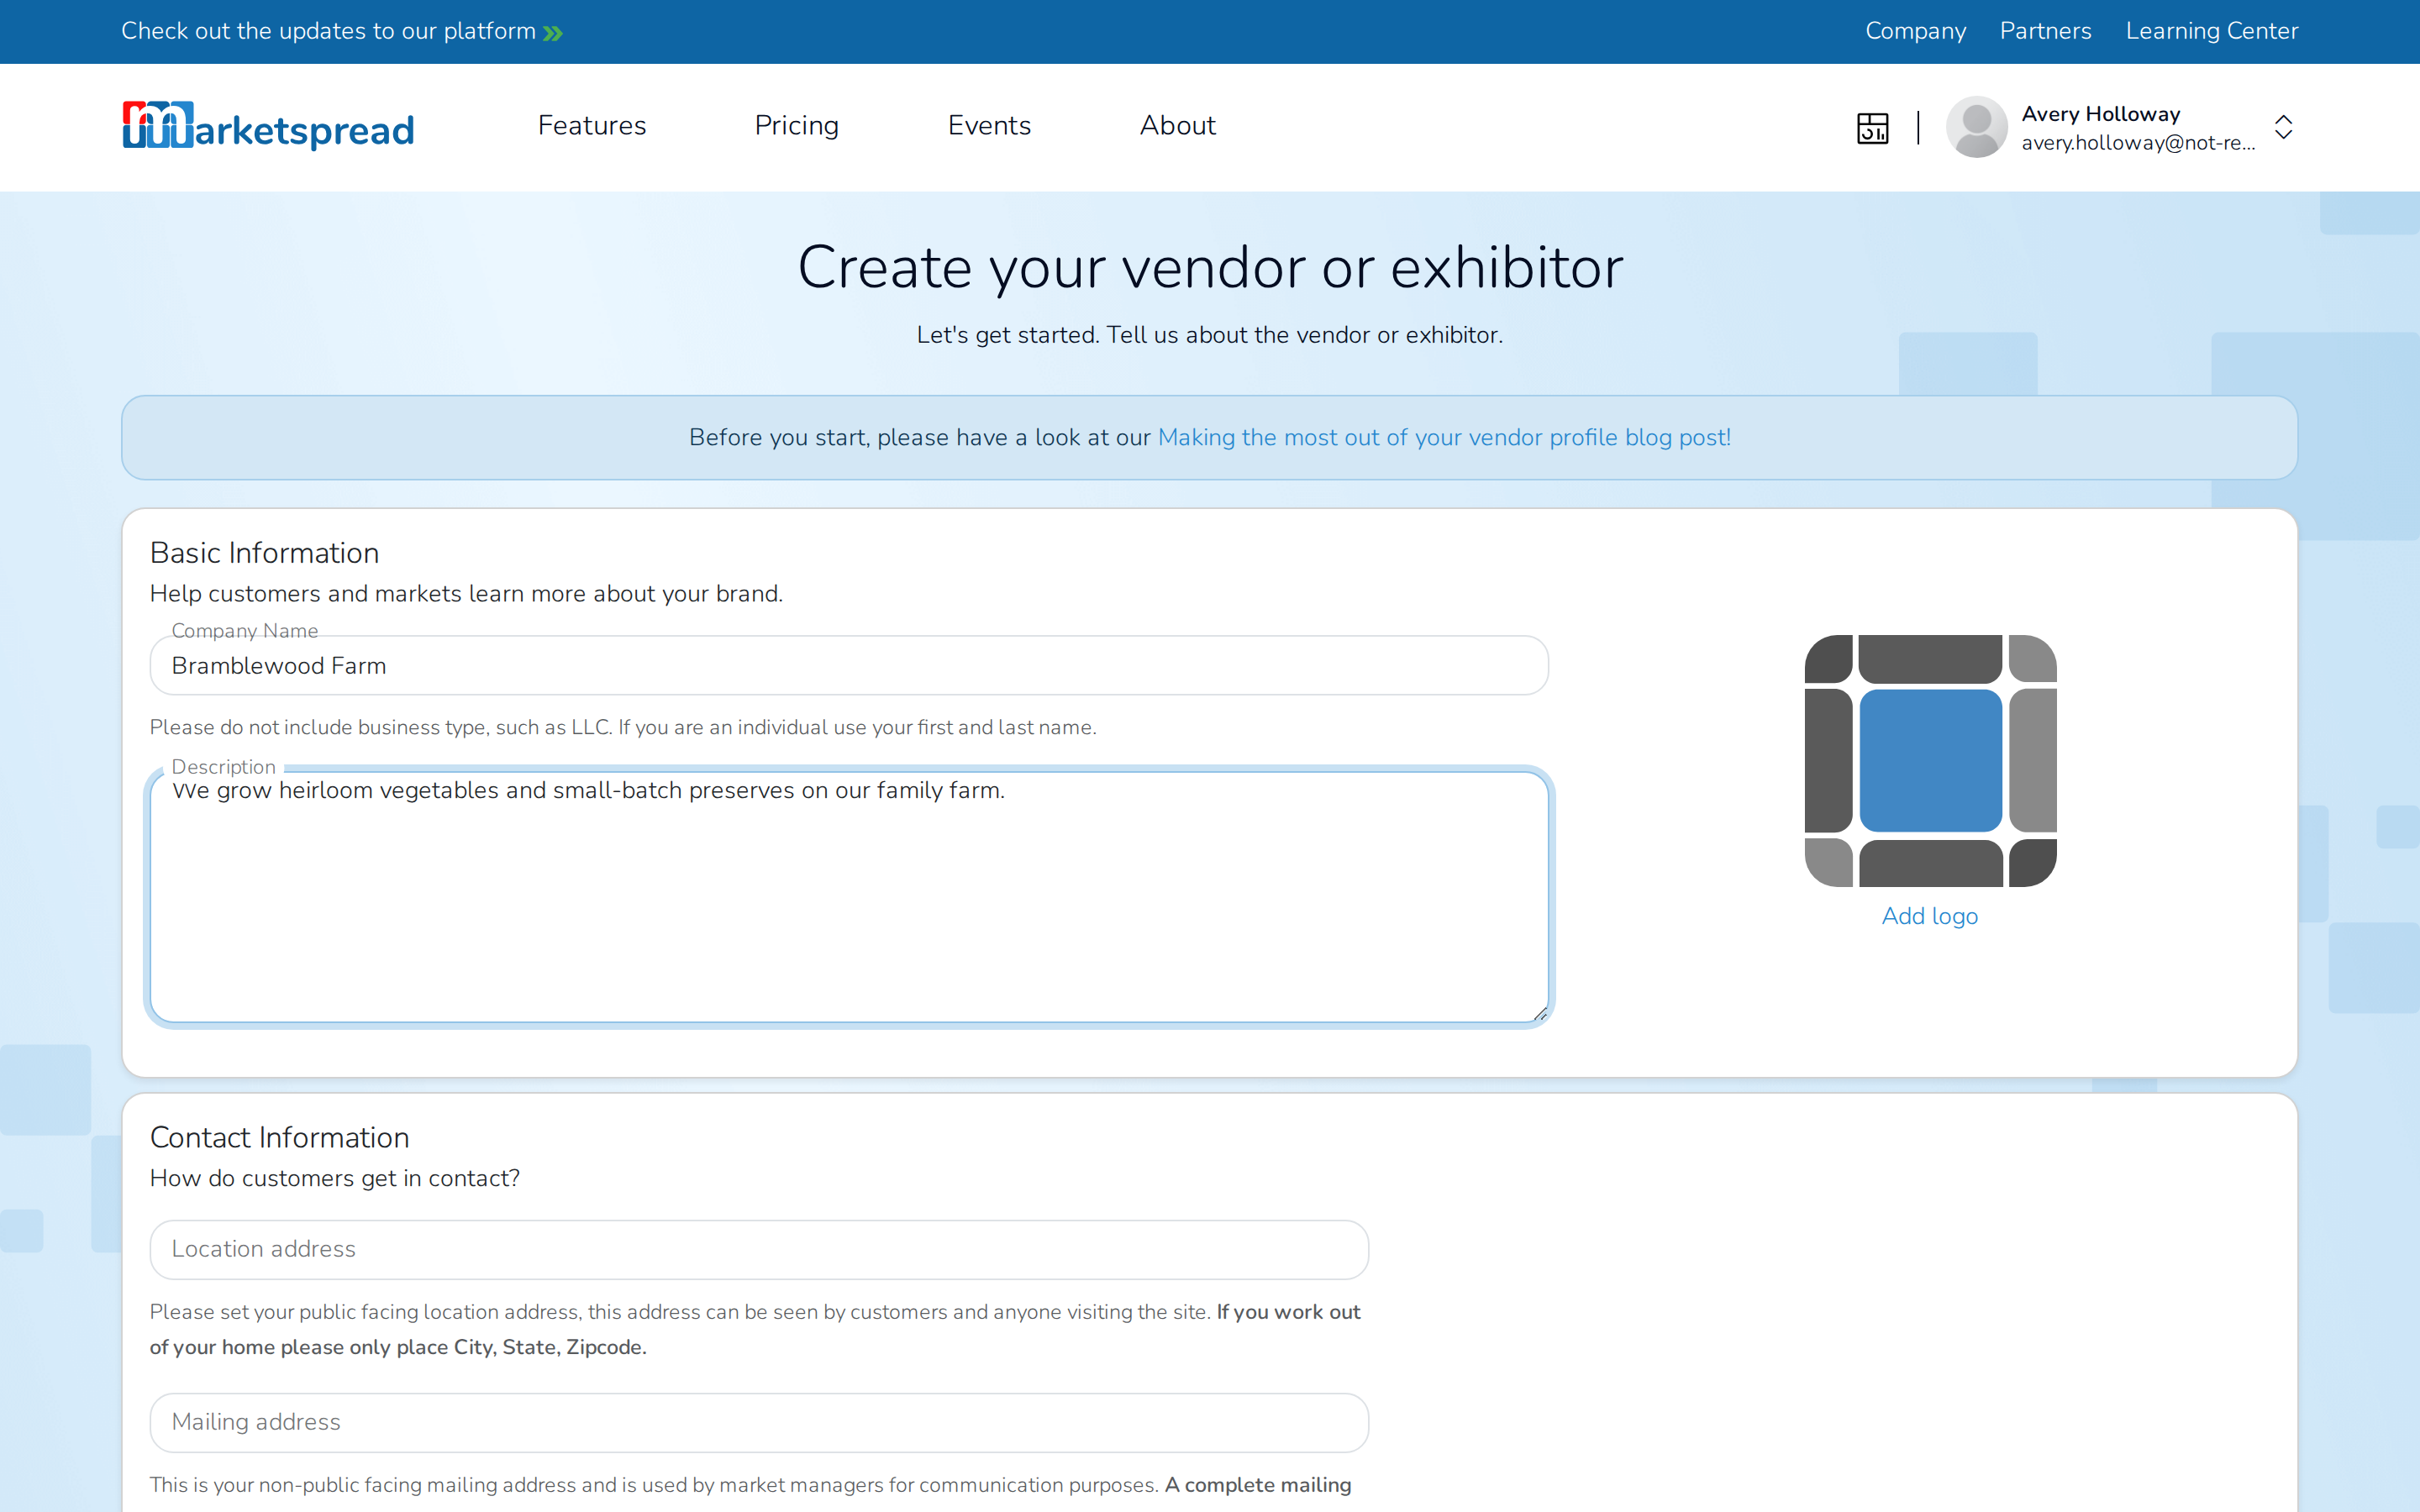Open the vendor profile blog post link
The height and width of the screenshot is (1512, 2420).
point(1444,438)
